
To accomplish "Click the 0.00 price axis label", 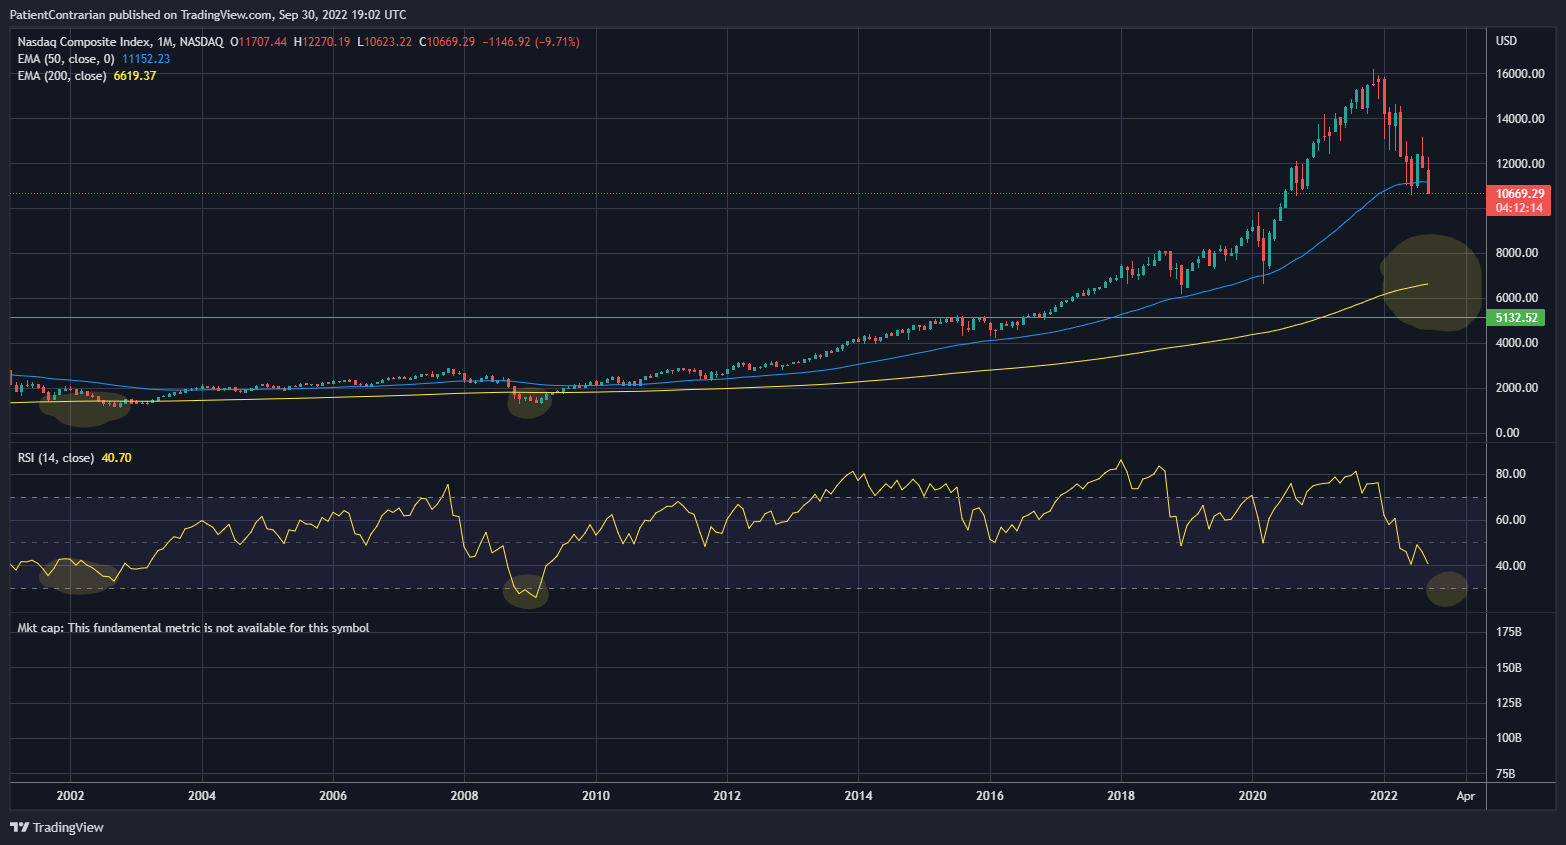I will click(x=1507, y=433).
